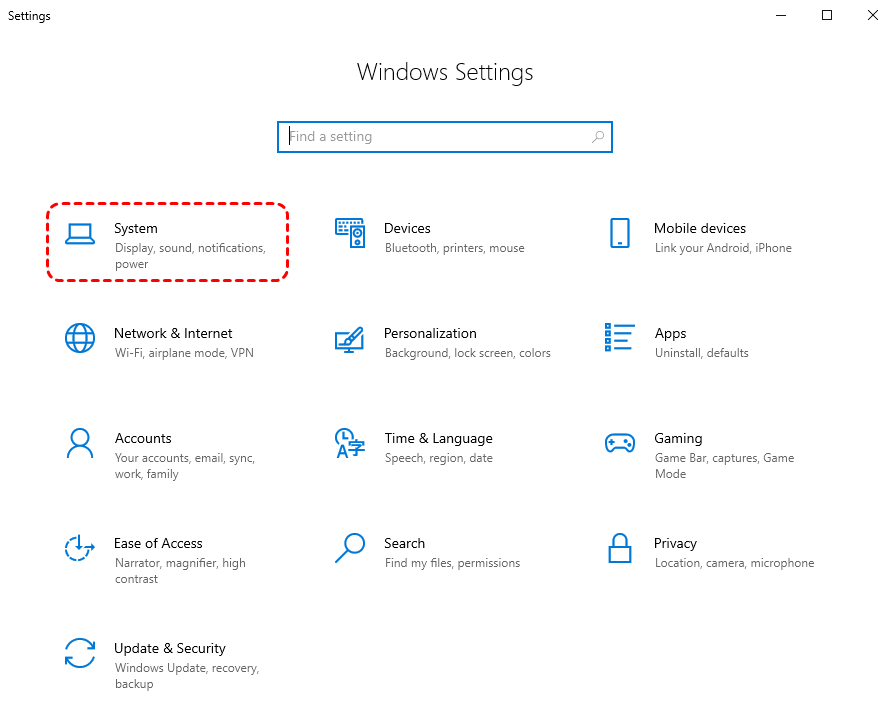Click the System laptop icon

pyautogui.click(x=80, y=234)
